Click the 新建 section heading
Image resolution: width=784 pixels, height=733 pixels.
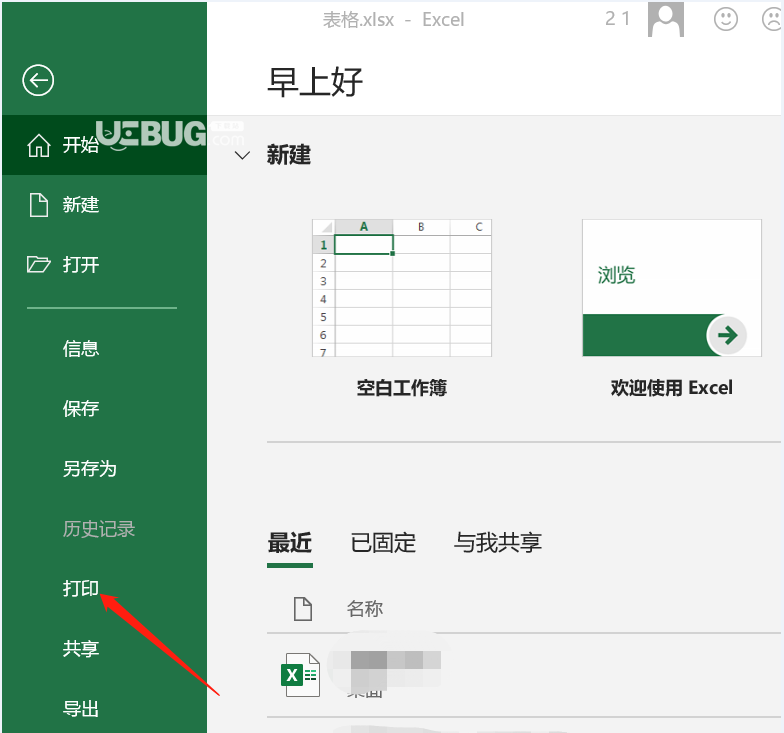[x=289, y=155]
